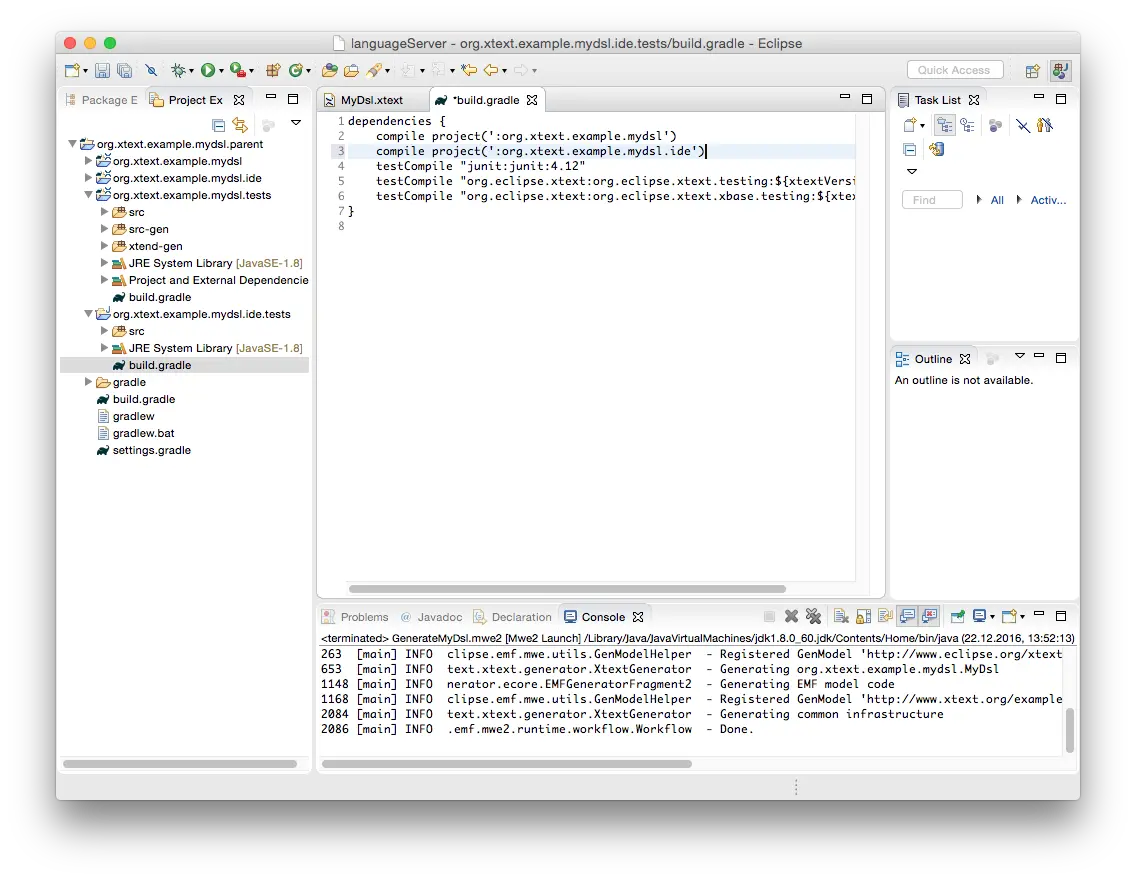The width and height of the screenshot is (1136, 880).
Task: Click the Debug bug icon
Action: [178, 70]
